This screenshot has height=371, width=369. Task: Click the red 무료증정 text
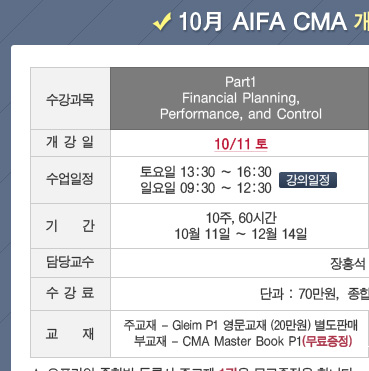tap(327, 341)
